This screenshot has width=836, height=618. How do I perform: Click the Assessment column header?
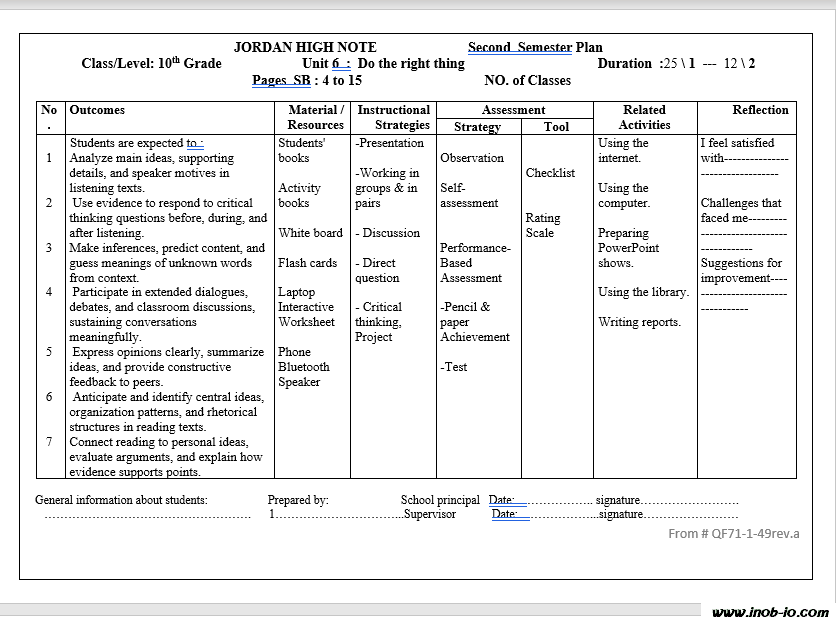click(x=514, y=110)
